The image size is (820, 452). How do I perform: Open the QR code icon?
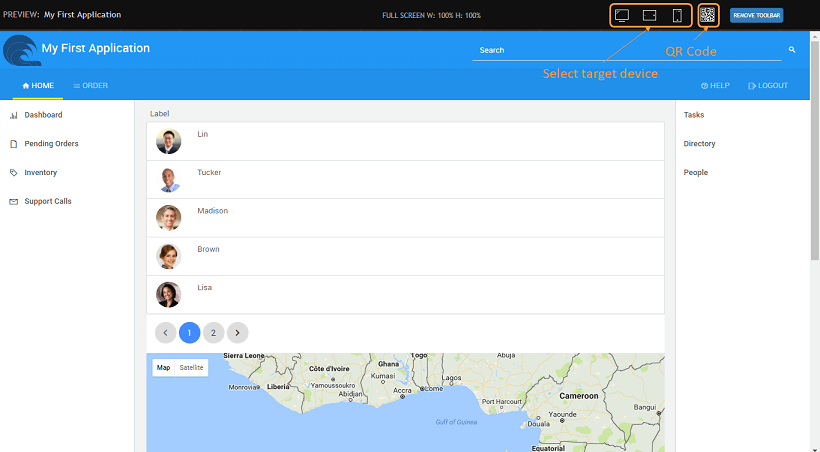[708, 15]
